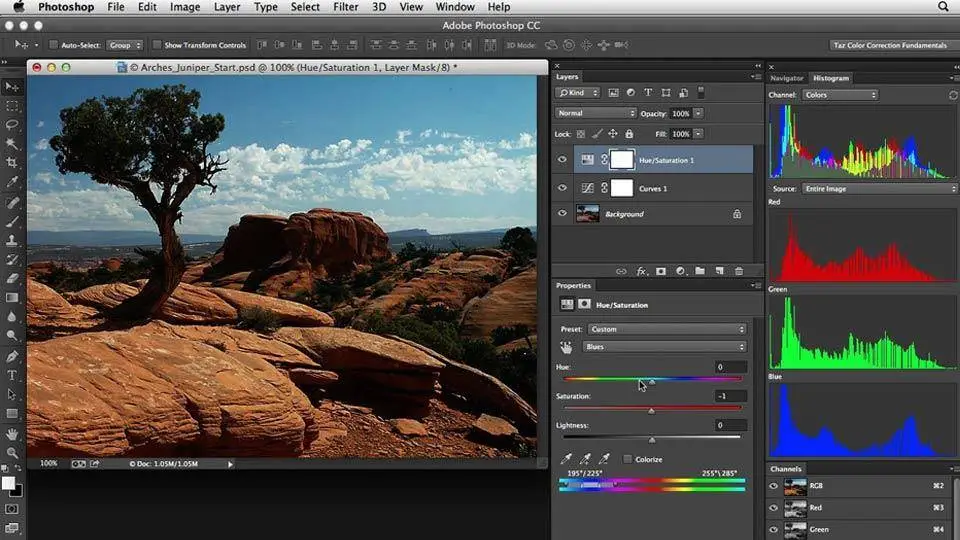
Task: Open the Preset Custom dropdown
Action: click(x=667, y=329)
